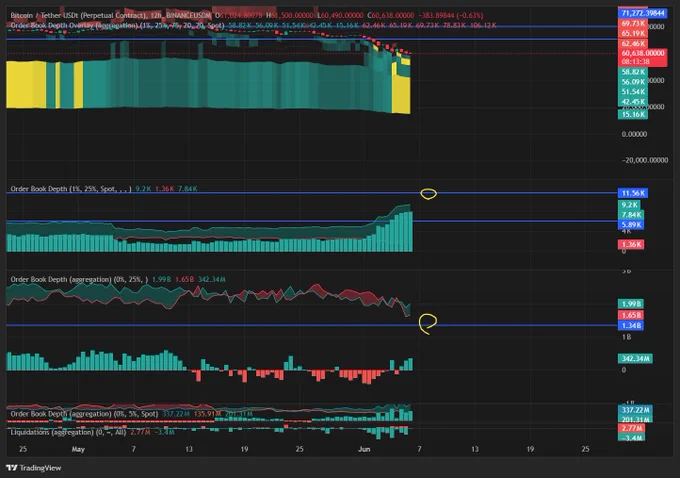
Task: Click the green 58.82K axis label
Action: (x=633, y=72)
